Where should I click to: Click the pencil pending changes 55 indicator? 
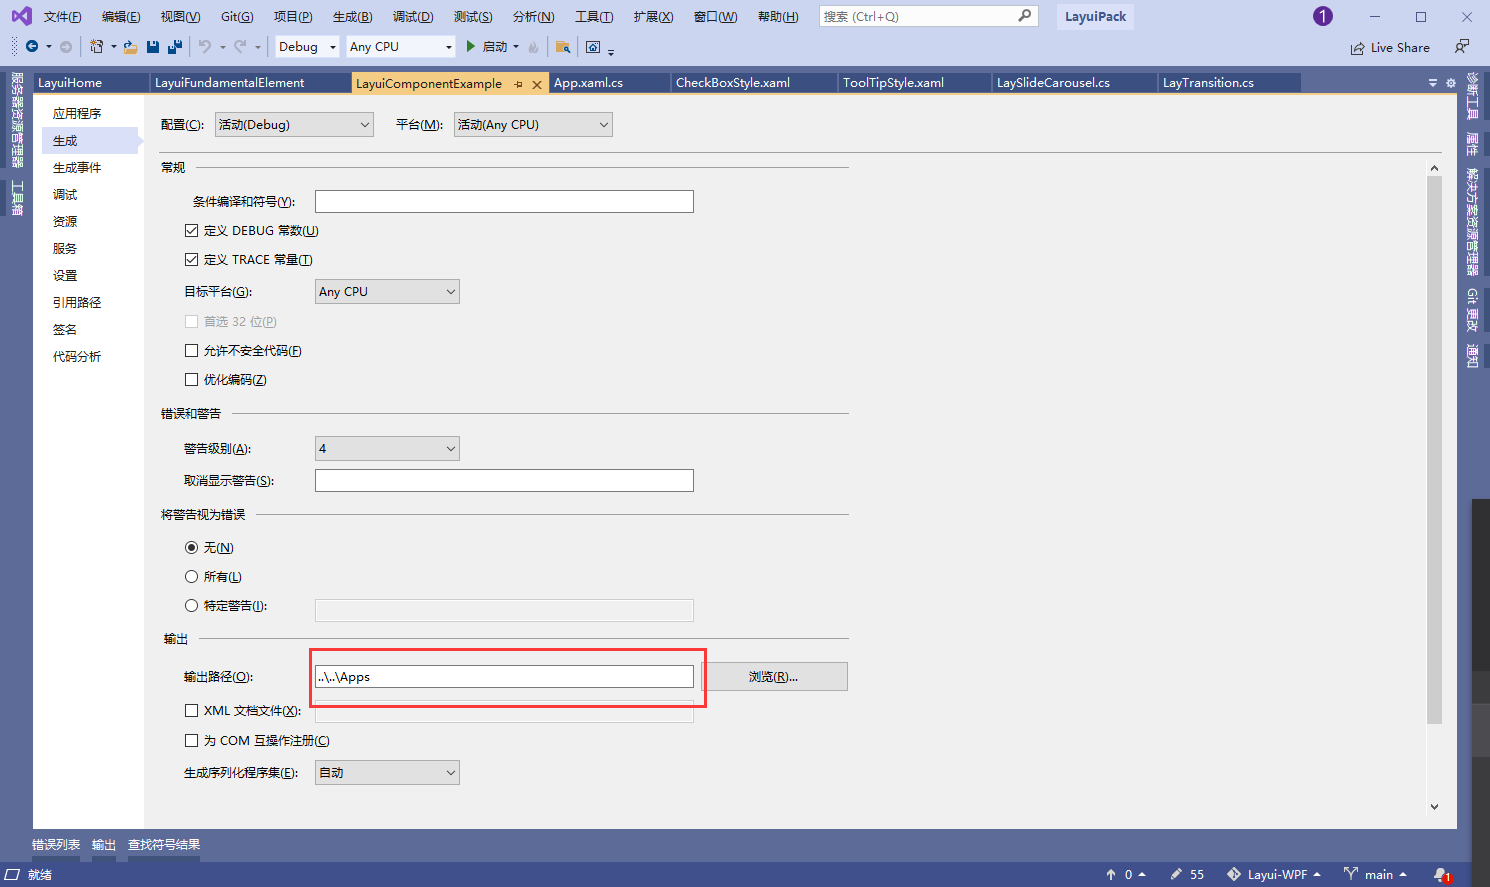tap(1187, 874)
